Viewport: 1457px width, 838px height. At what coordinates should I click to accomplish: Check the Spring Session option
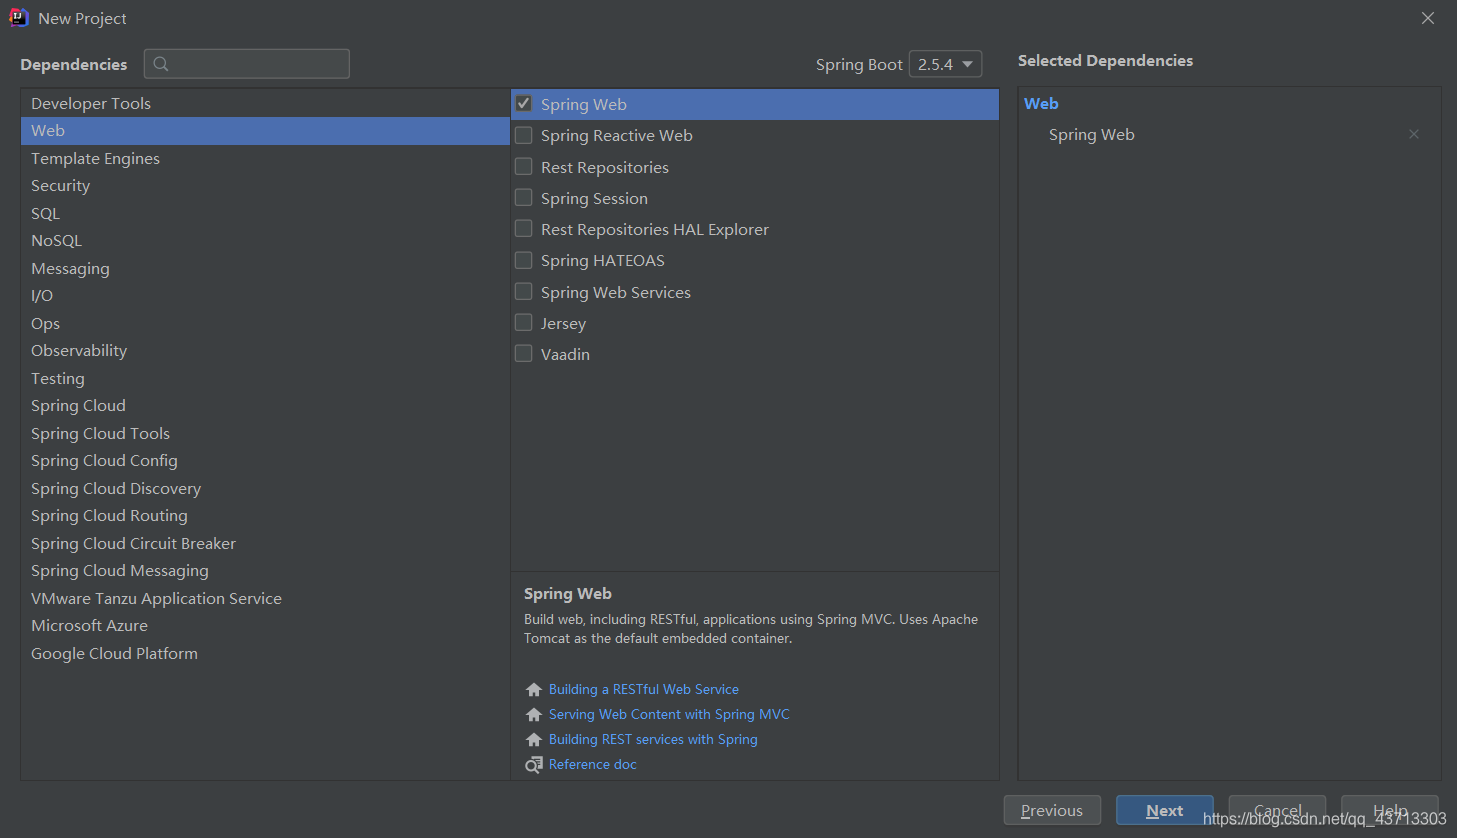pyautogui.click(x=523, y=197)
